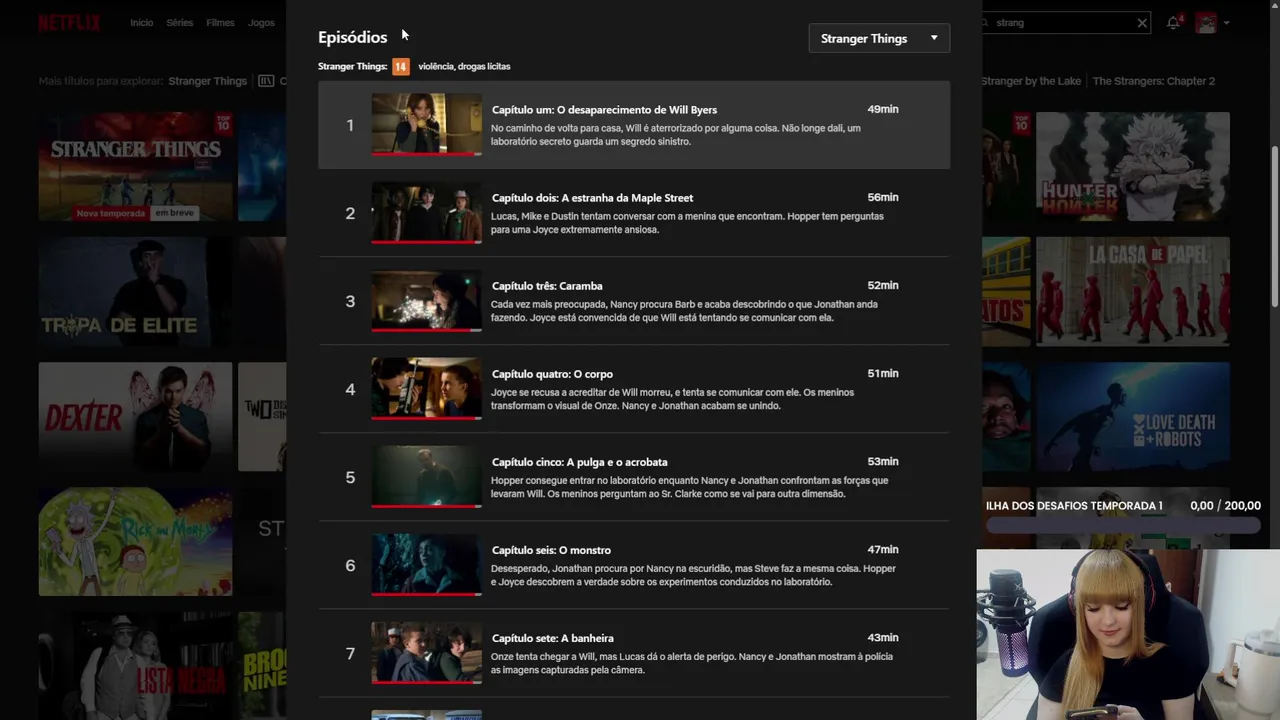
Task: Select 'Capítulo cinco: A pulga e o acrobata'
Action: 579,462
